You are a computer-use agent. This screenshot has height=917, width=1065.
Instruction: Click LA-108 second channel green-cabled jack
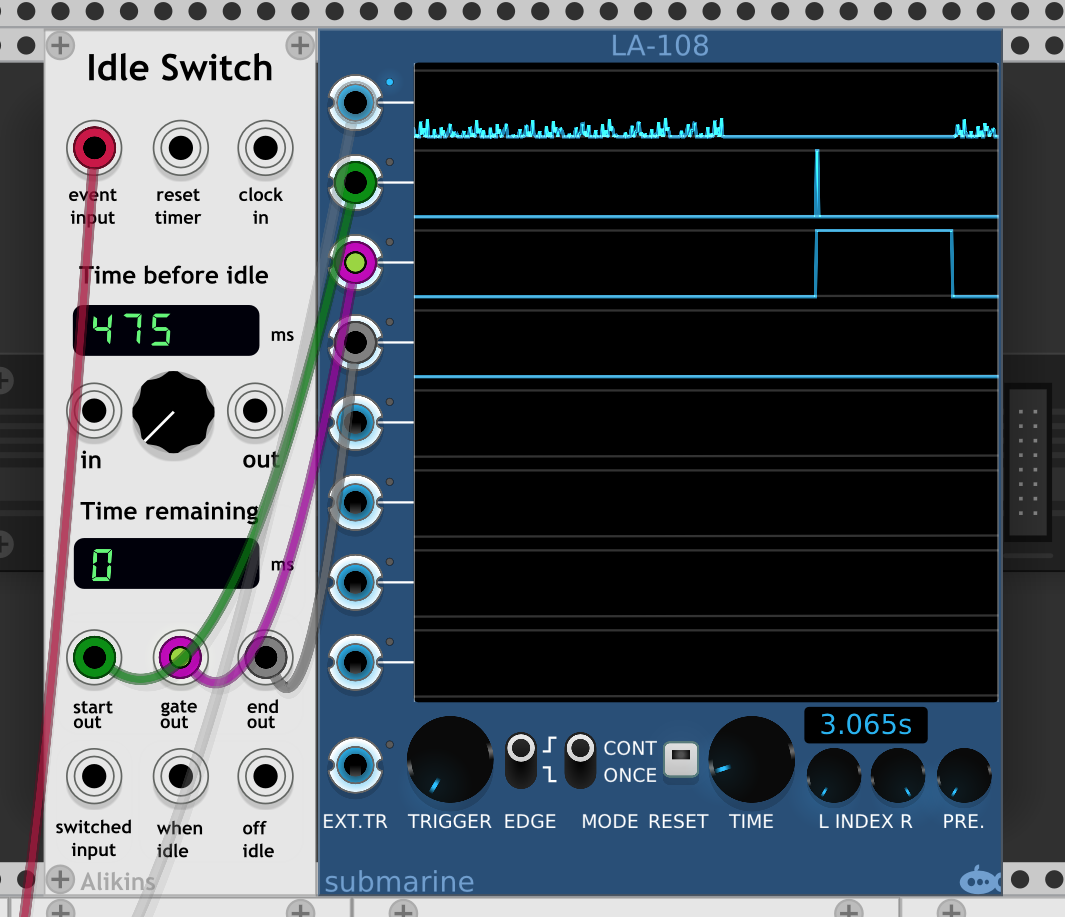pos(355,182)
